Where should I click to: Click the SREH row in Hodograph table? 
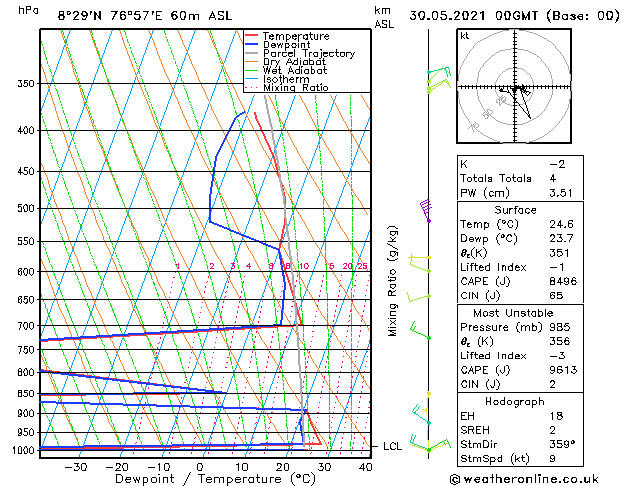point(520,430)
